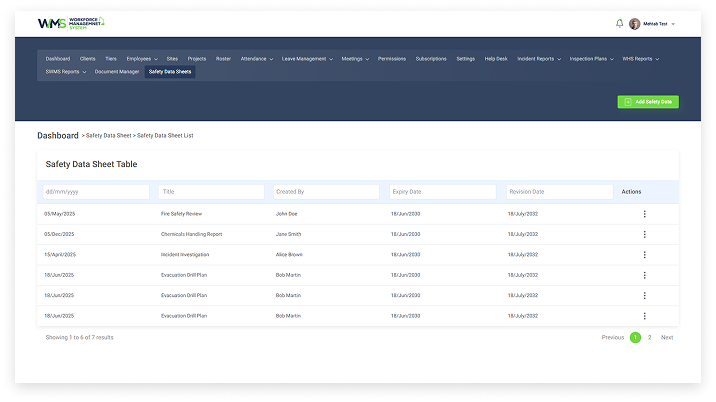Screen dimensions: 716x402
Task: Open actions menu for Fire Safety Review row
Action: tap(644, 213)
